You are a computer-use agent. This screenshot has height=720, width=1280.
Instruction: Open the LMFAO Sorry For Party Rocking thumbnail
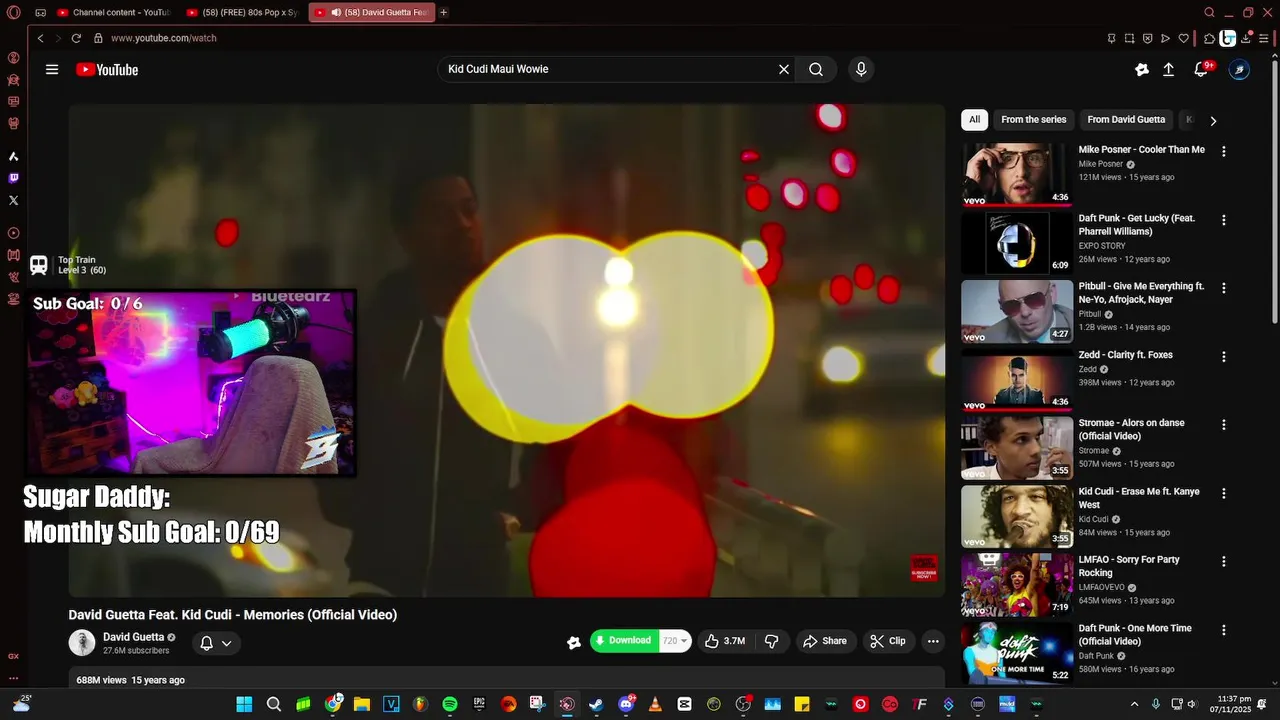pos(1017,584)
